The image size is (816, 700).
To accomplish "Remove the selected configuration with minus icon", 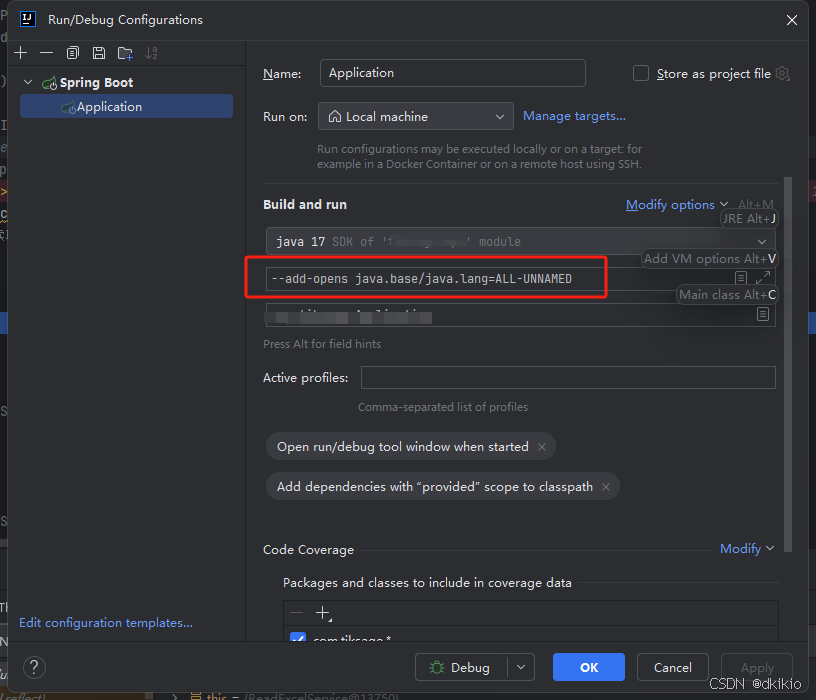I will click(46, 53).
